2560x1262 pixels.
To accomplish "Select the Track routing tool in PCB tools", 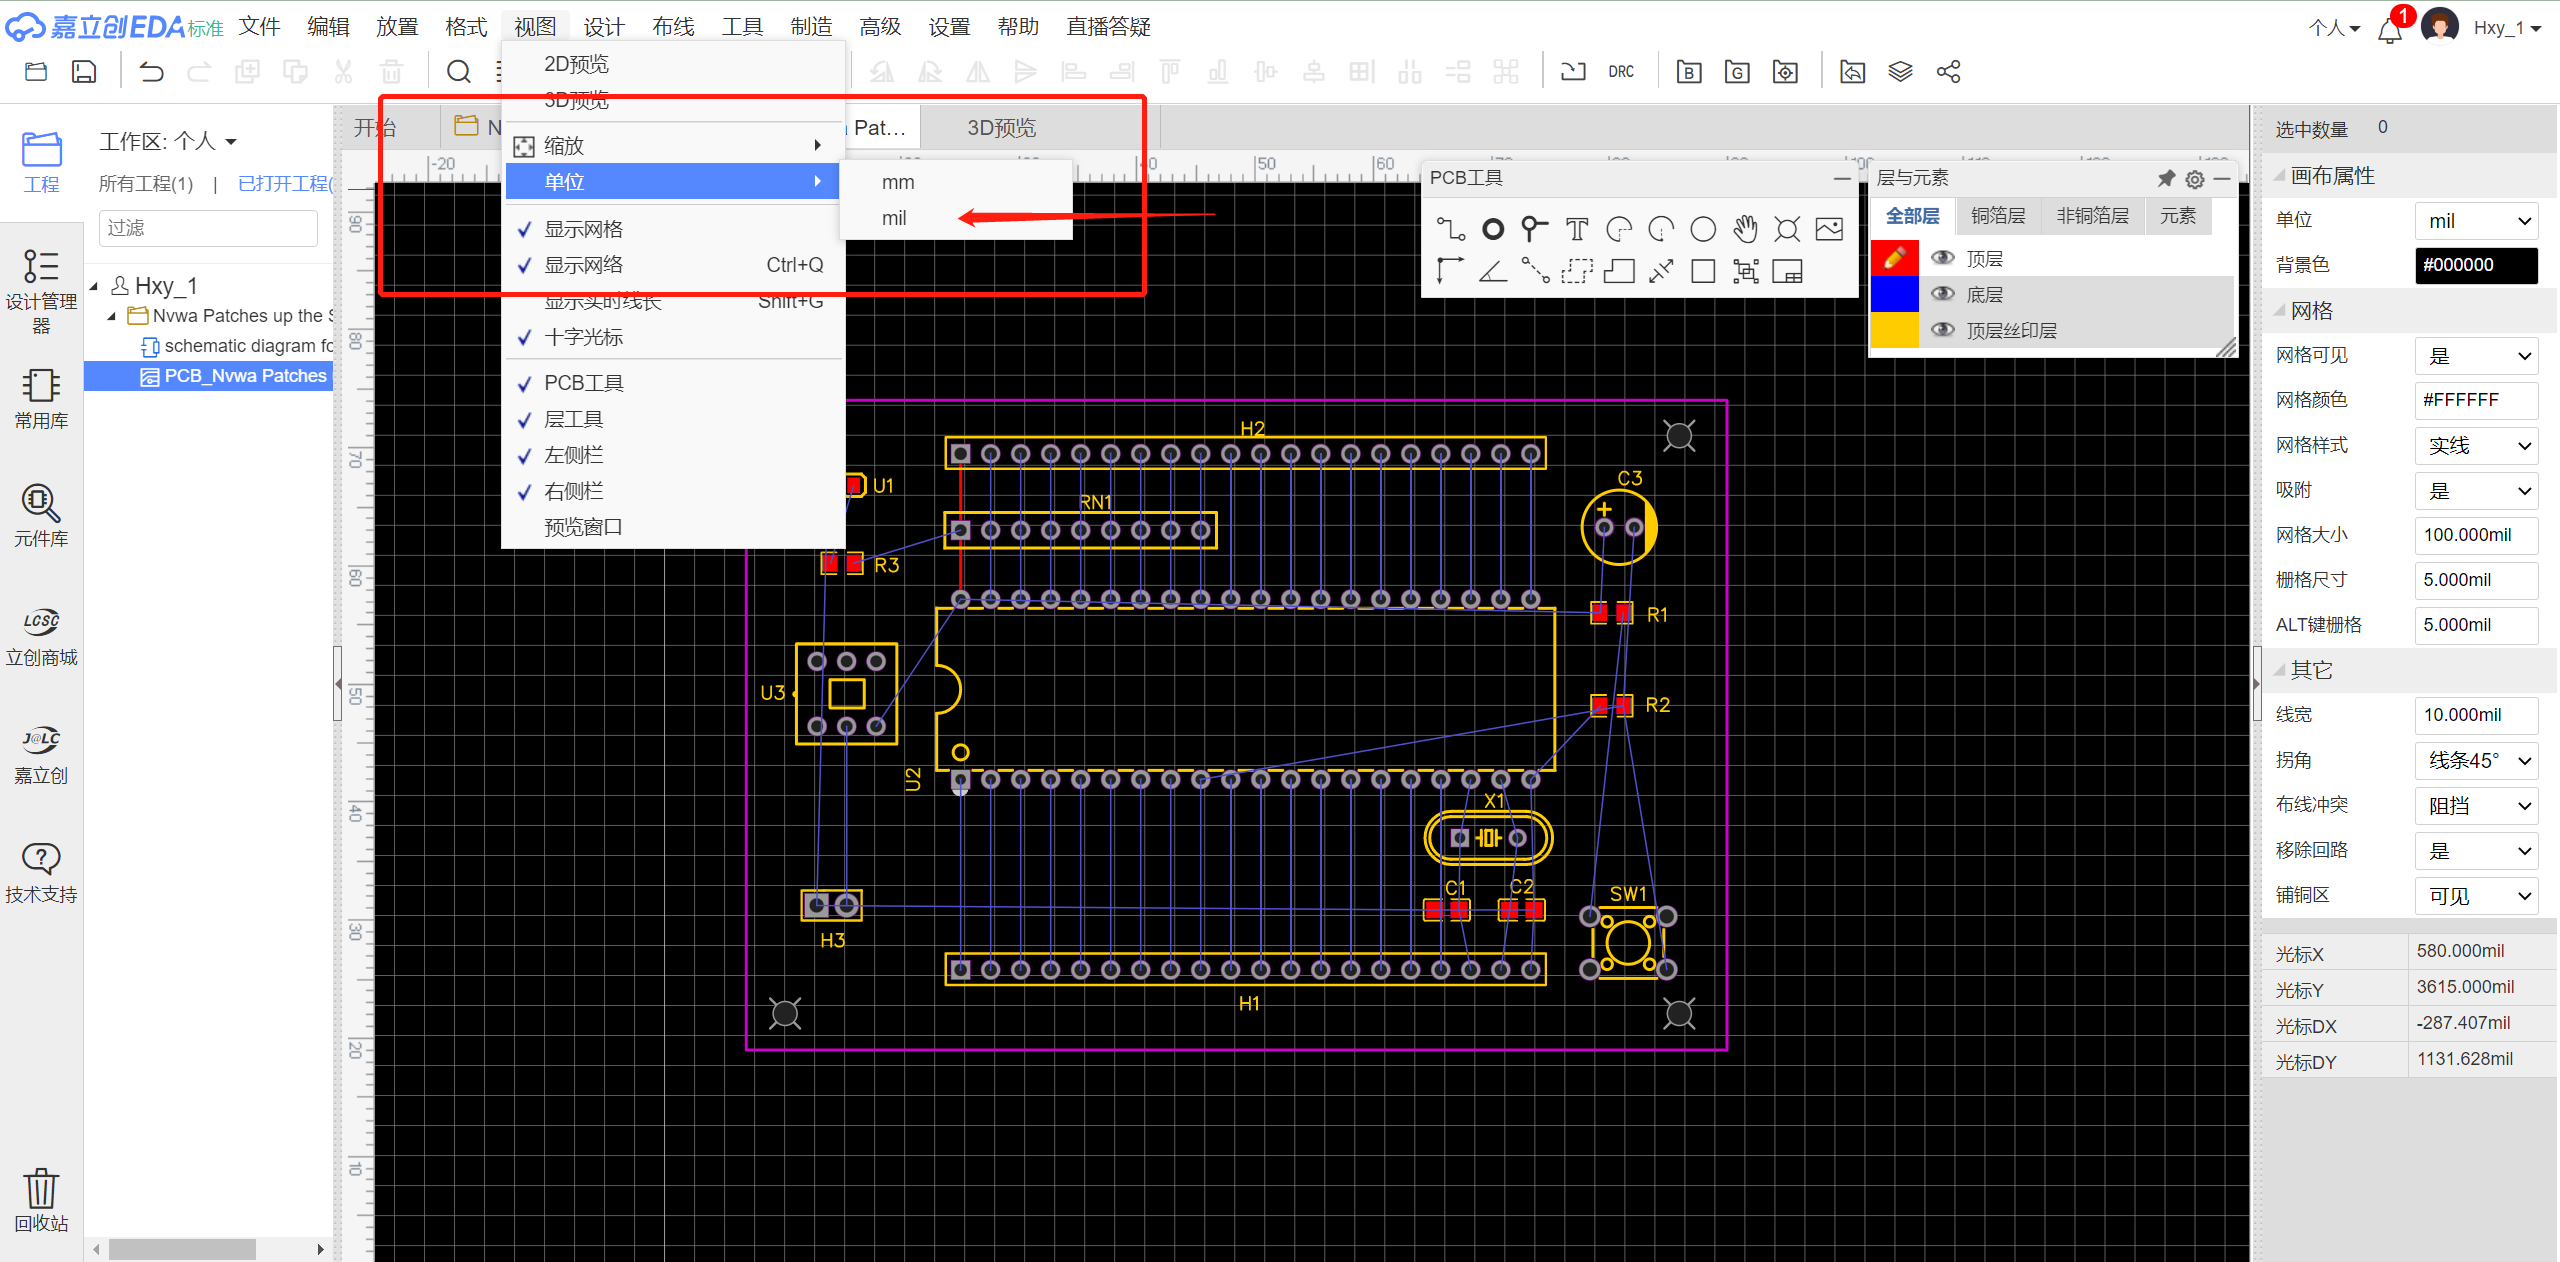I will pyautogui.click(x=1450, y=229).
